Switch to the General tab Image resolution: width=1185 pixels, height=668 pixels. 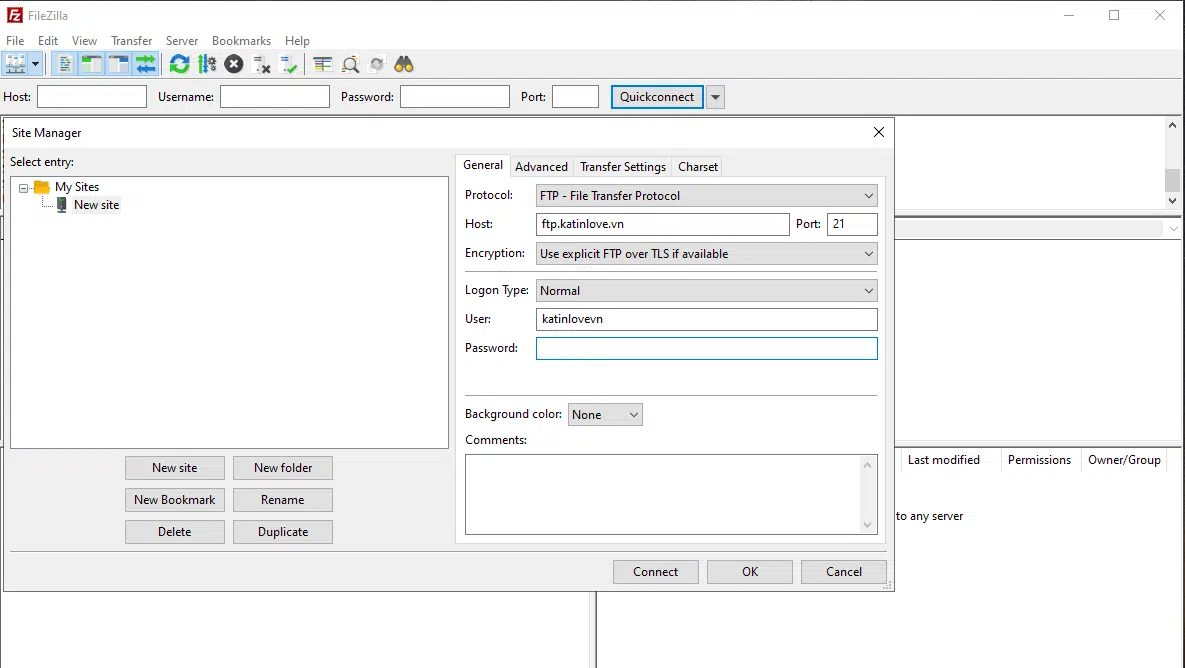click(x=483, y=165)
